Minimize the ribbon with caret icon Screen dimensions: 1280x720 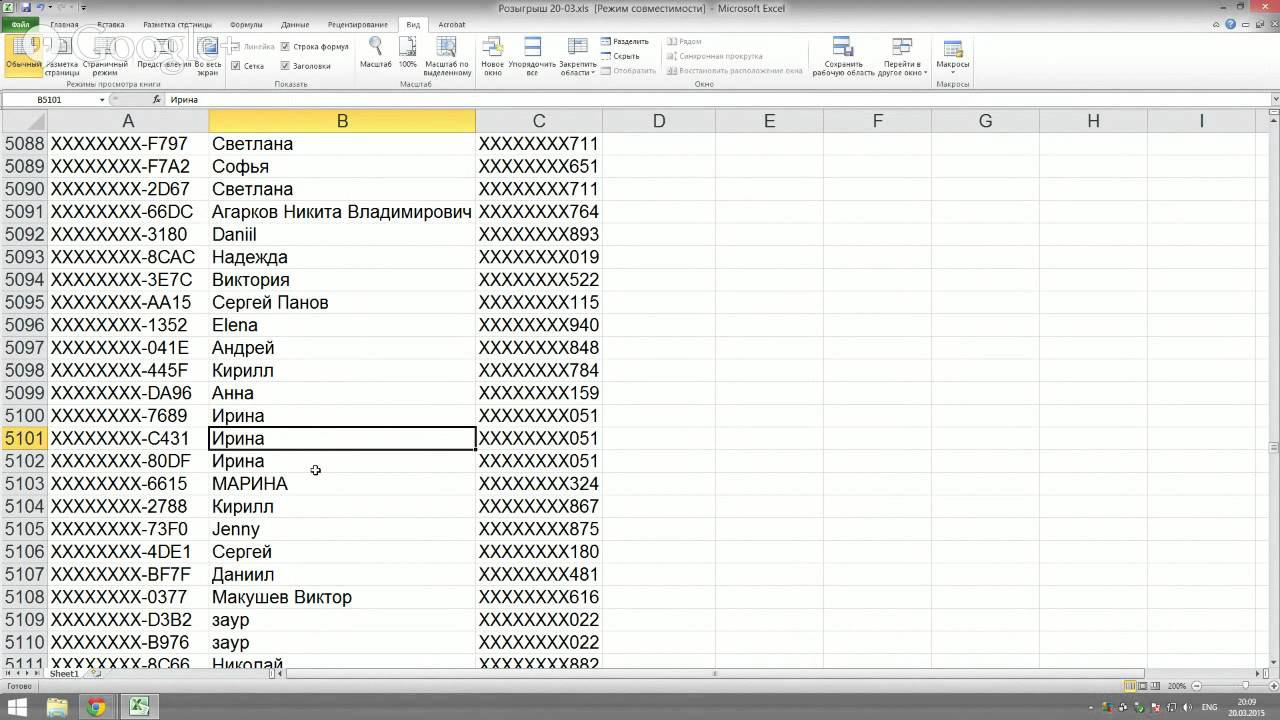tap(1217, 24)
